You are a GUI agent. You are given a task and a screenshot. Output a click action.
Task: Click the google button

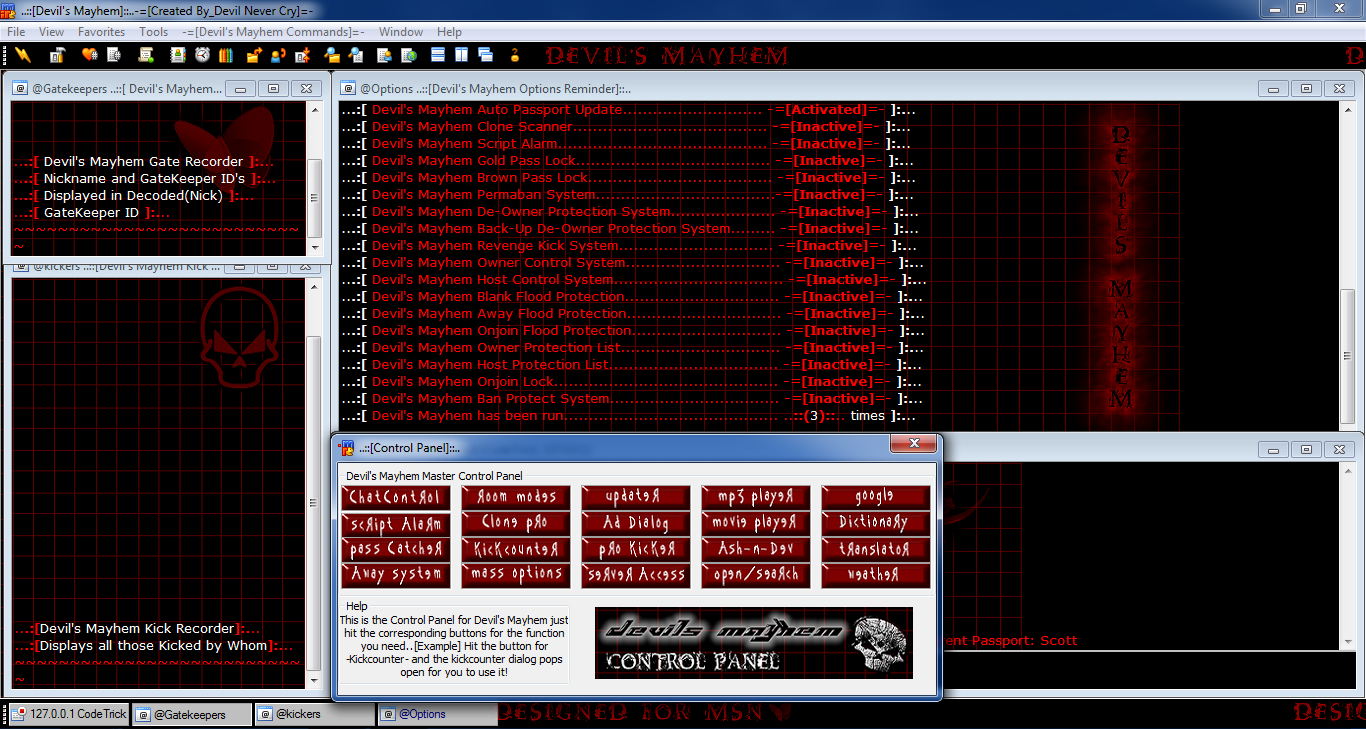click(876, 497)
